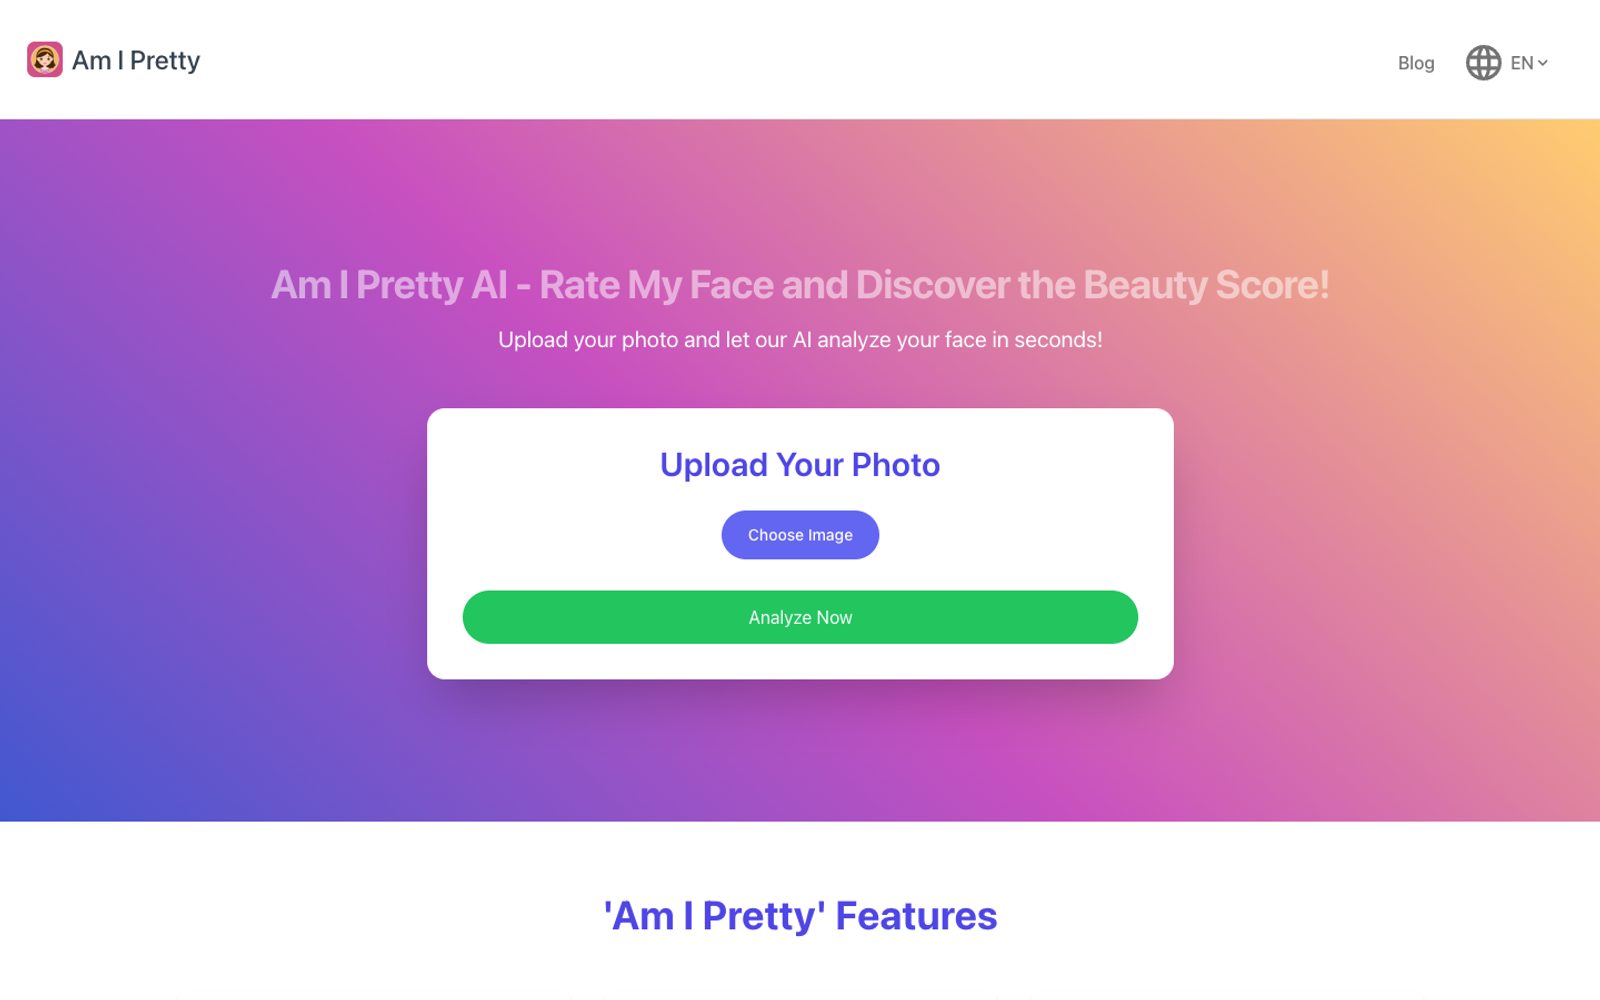Click the green Analyze Now progress-style bar

(800, 617)
